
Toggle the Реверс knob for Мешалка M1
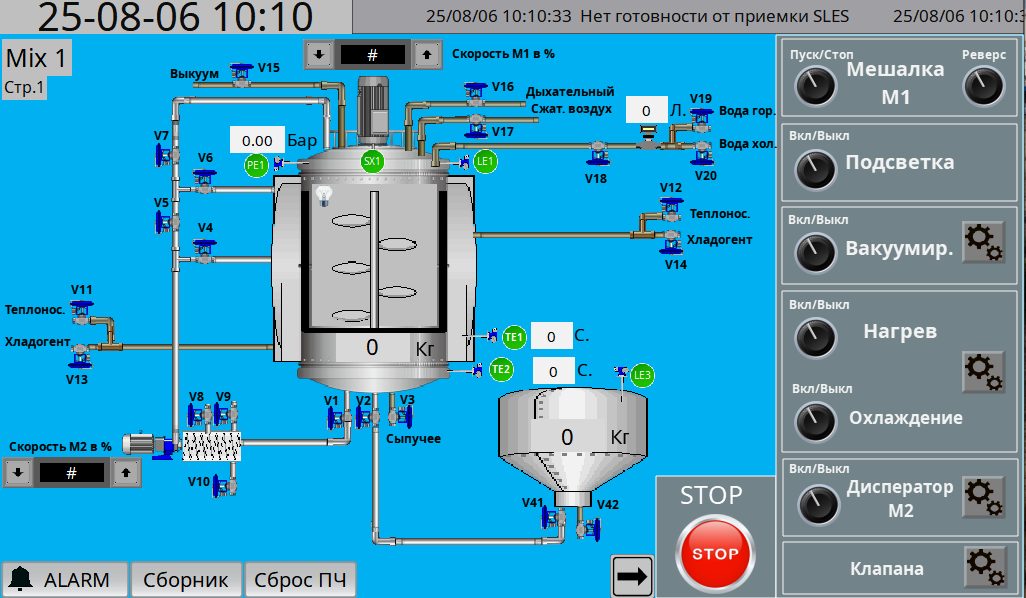pyautogui.click(x=982, y=87)
